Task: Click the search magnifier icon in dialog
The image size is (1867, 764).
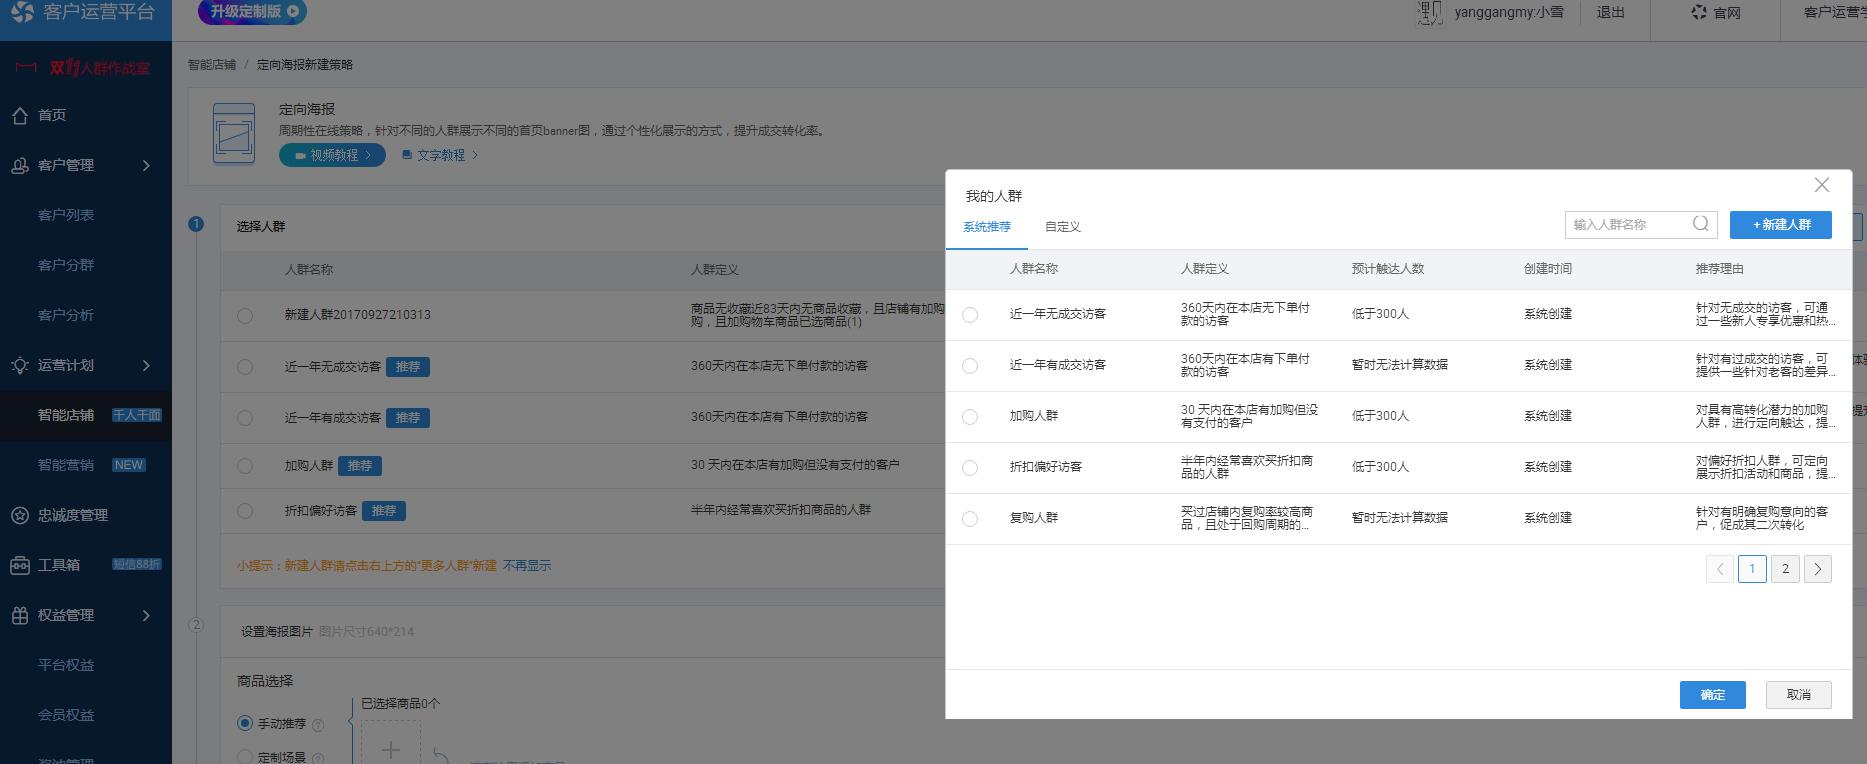Action: click(x=1701, y=224)
